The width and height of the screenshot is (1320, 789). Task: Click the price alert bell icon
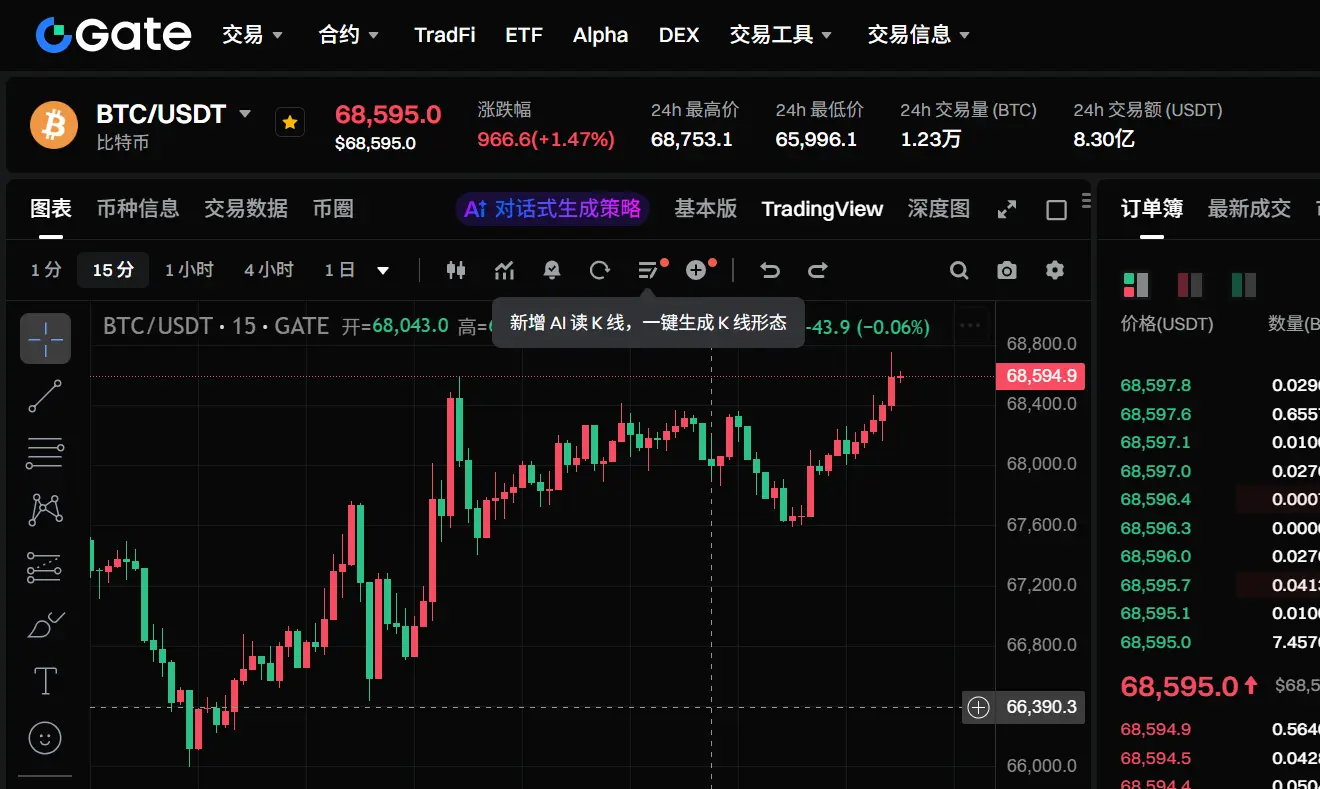(x=551, y=270)
